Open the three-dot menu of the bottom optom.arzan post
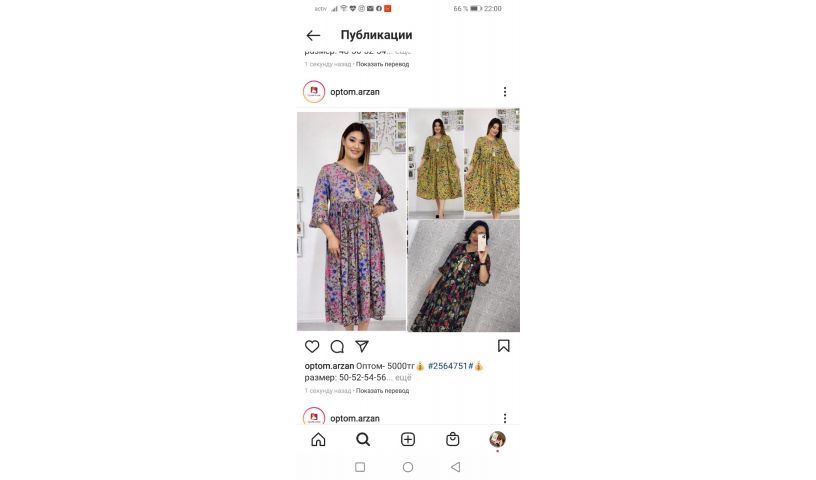Viewport: 816px width, 480px height. click(x=505, y=418)
